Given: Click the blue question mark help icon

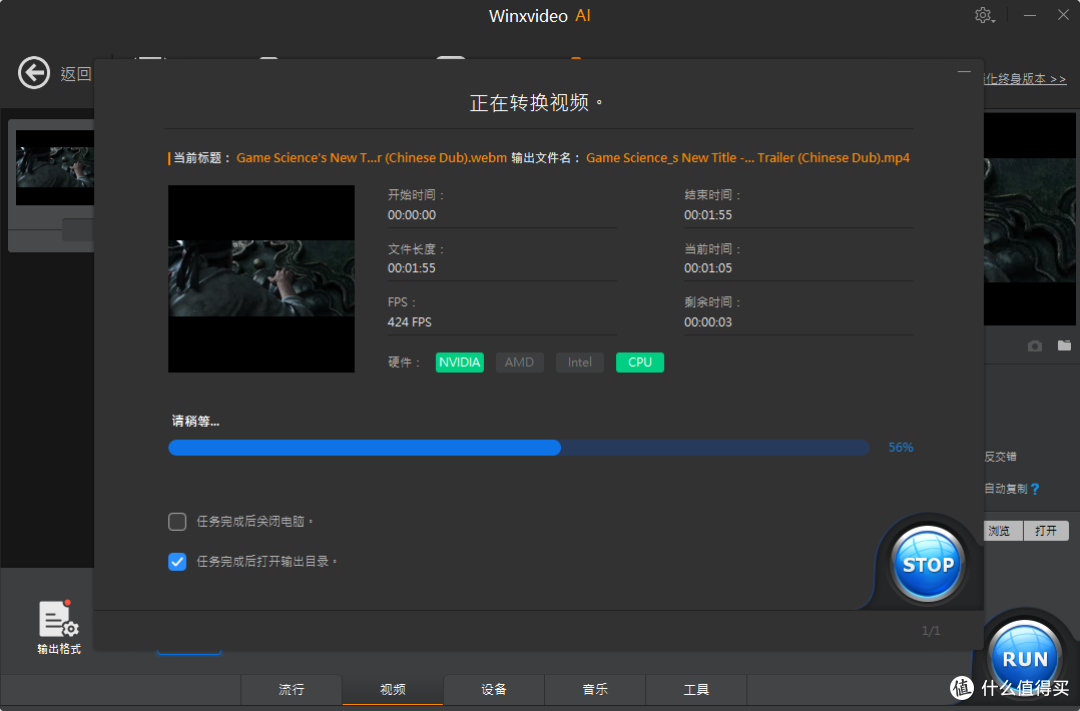Looking at the screenshot, I should click(x=1035, y=489).
